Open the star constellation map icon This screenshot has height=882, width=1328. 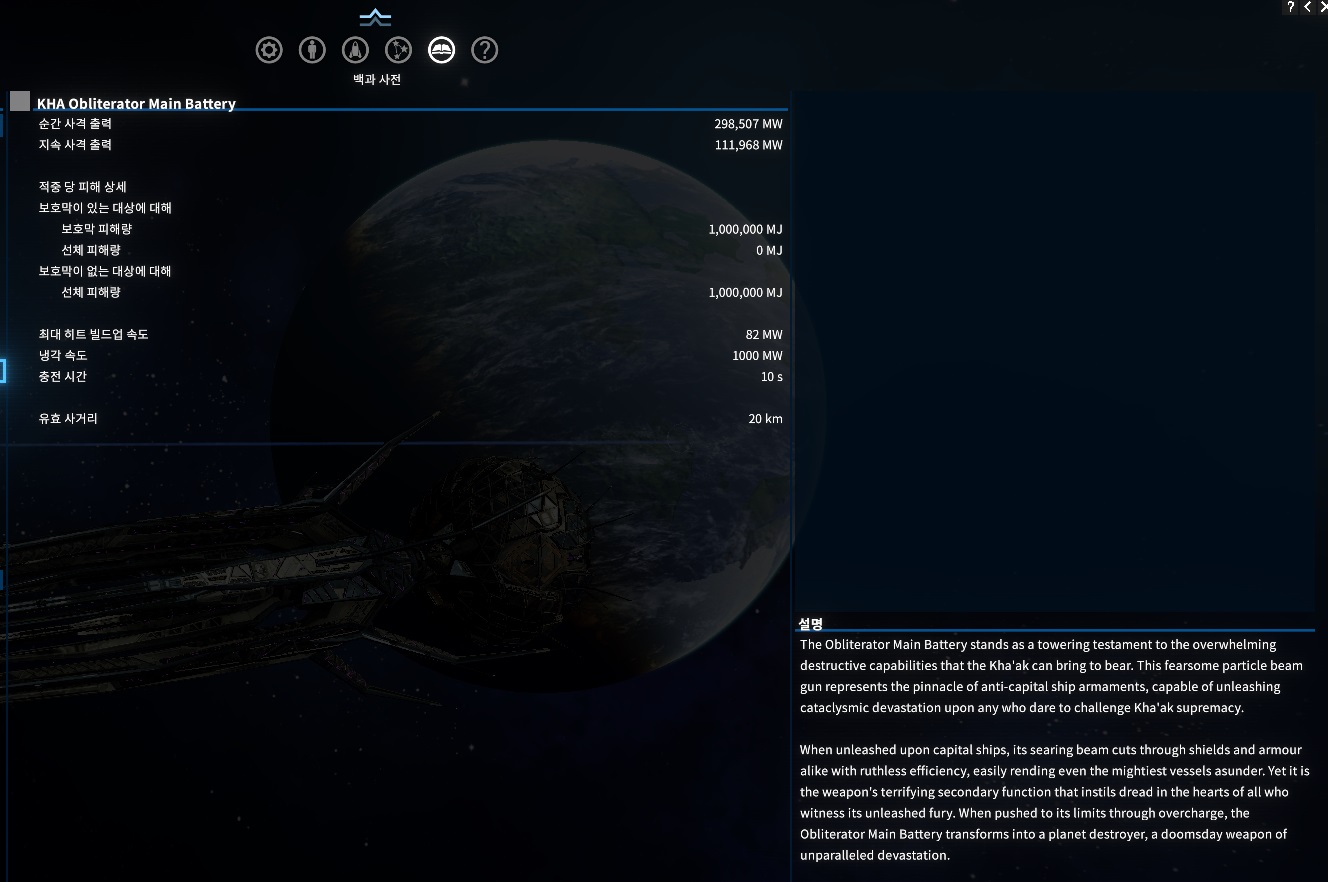coord(398,50)
